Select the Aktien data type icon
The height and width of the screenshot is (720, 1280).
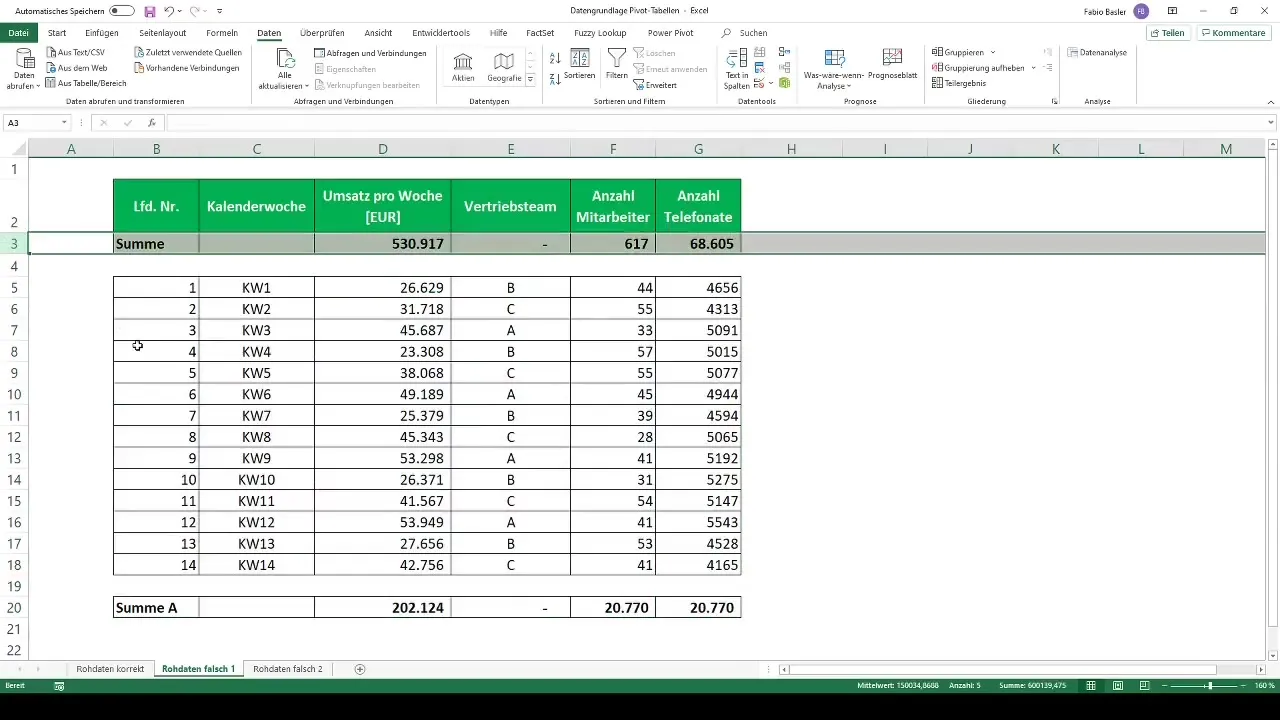pos(463,67)
